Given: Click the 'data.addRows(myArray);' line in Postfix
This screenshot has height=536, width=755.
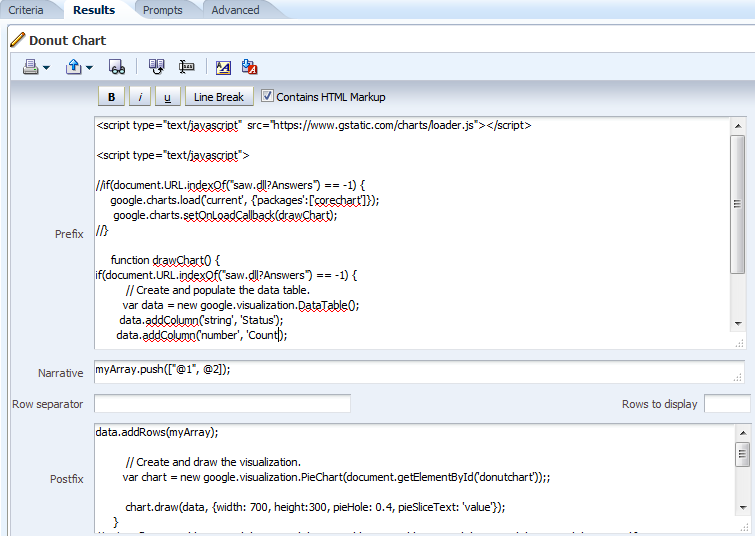Looking at the screenshot, I should pyautogui.click(x=156, y=432).
